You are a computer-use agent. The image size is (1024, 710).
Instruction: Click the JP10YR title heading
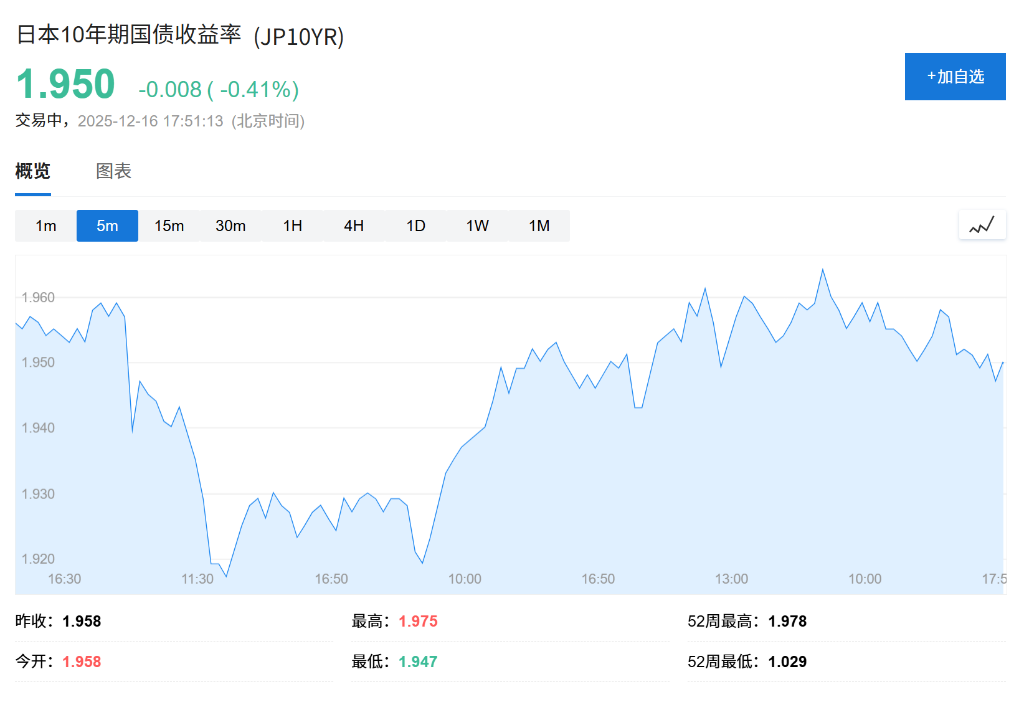click(x=178, y=36)
